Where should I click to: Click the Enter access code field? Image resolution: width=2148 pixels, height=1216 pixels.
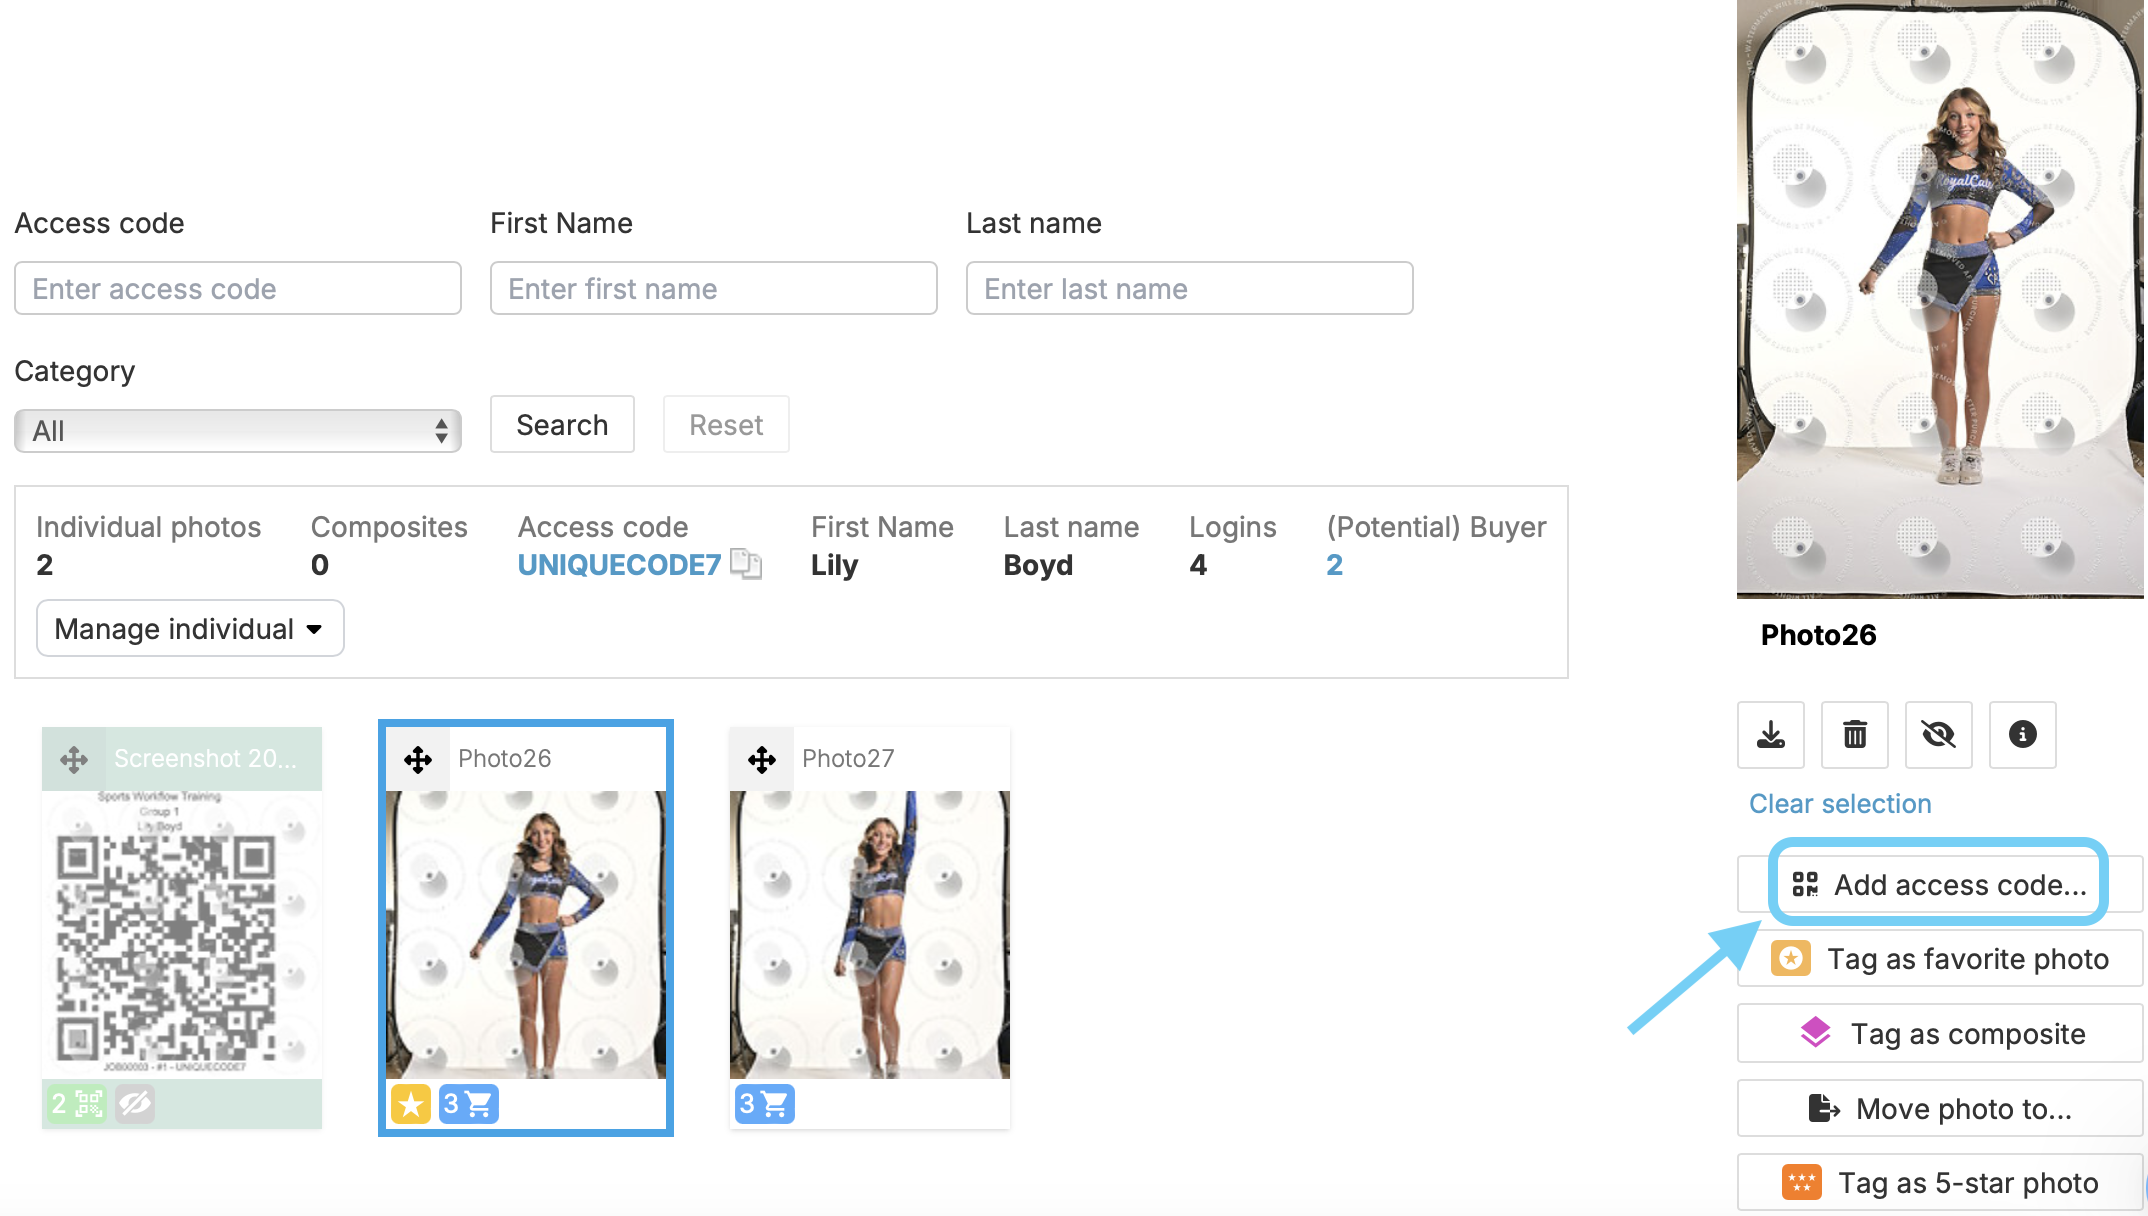[x=238, y=288]
